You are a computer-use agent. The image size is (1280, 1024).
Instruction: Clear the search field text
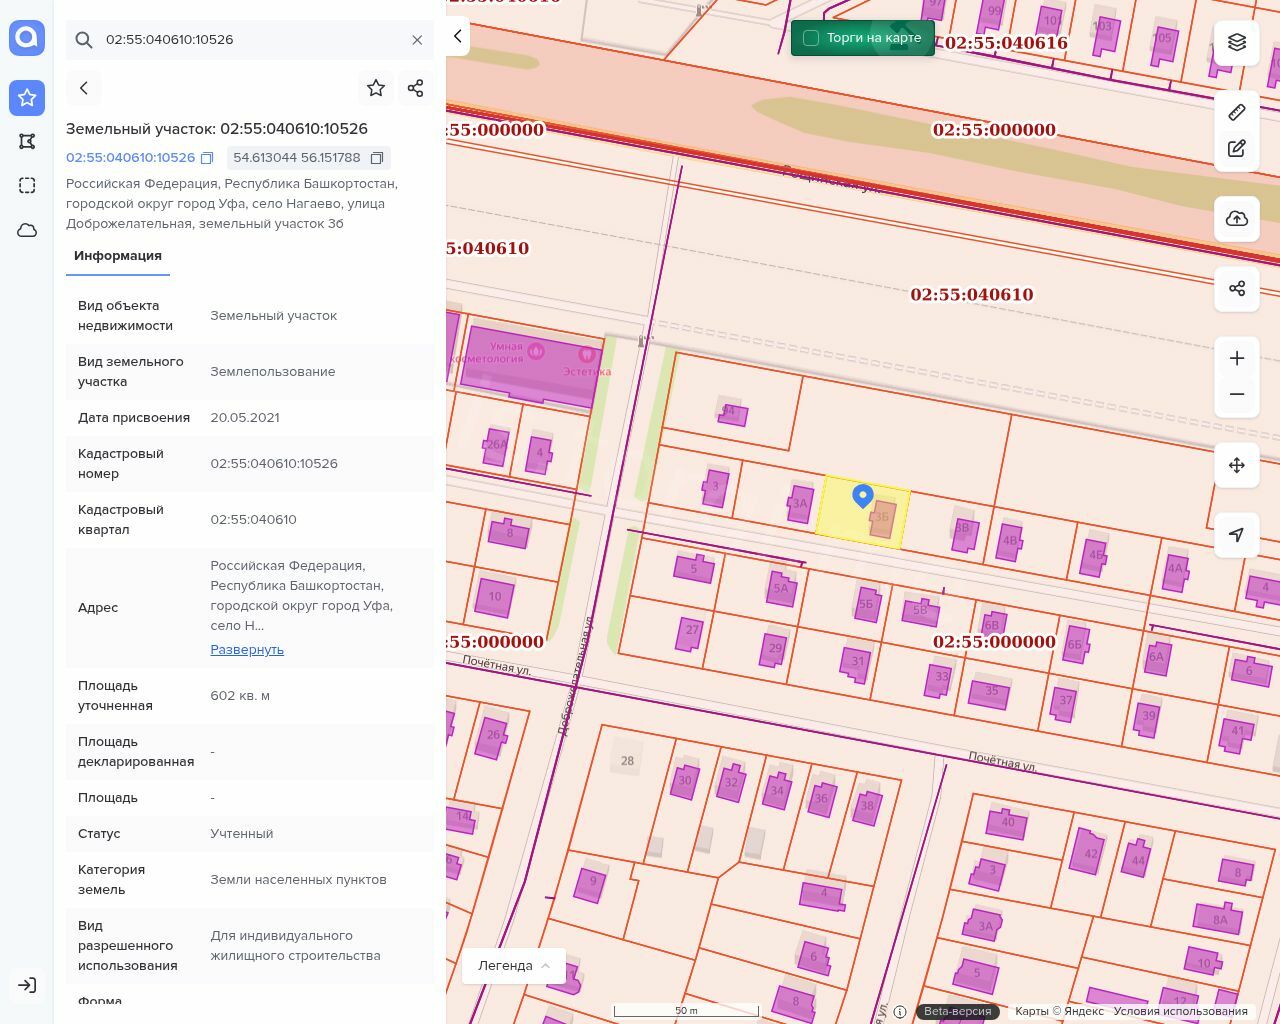tap(417, 40)
